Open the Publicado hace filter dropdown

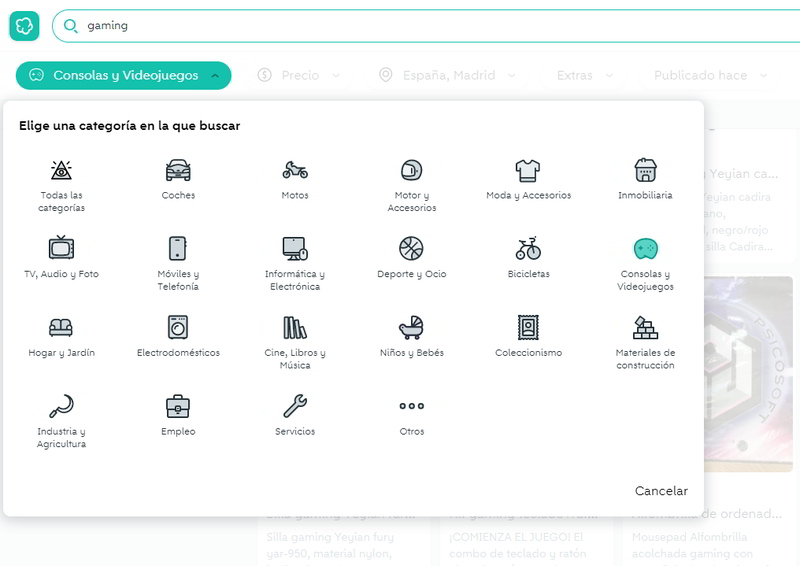(x=710, y=76)
